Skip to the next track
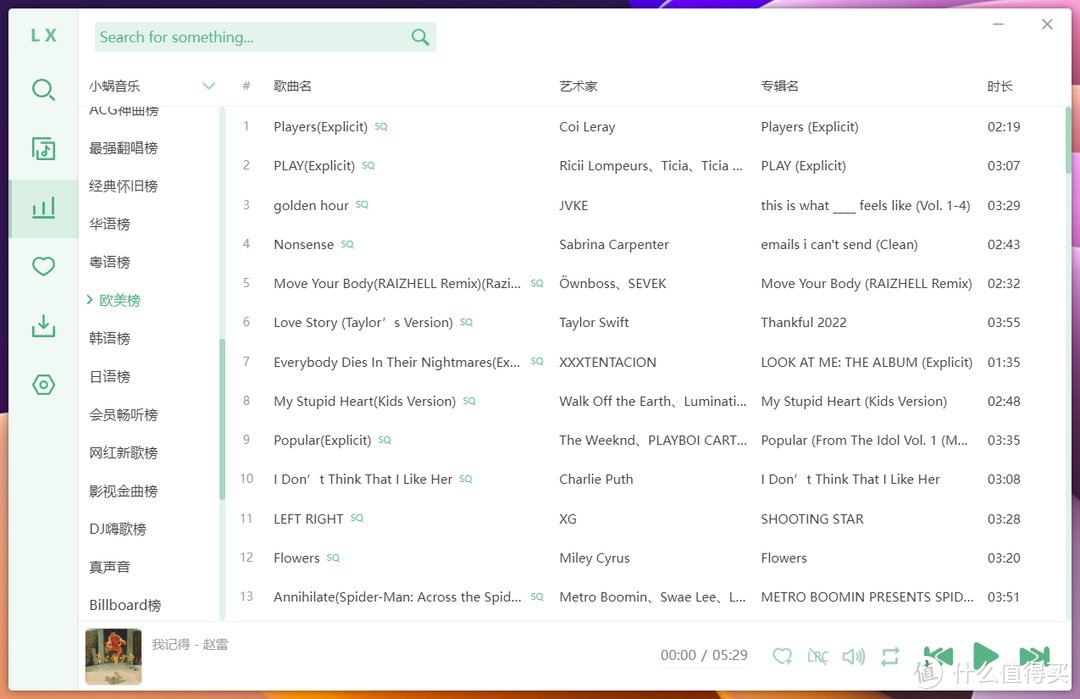This screenshot has width=1080, height=699. click(1034, 656)
